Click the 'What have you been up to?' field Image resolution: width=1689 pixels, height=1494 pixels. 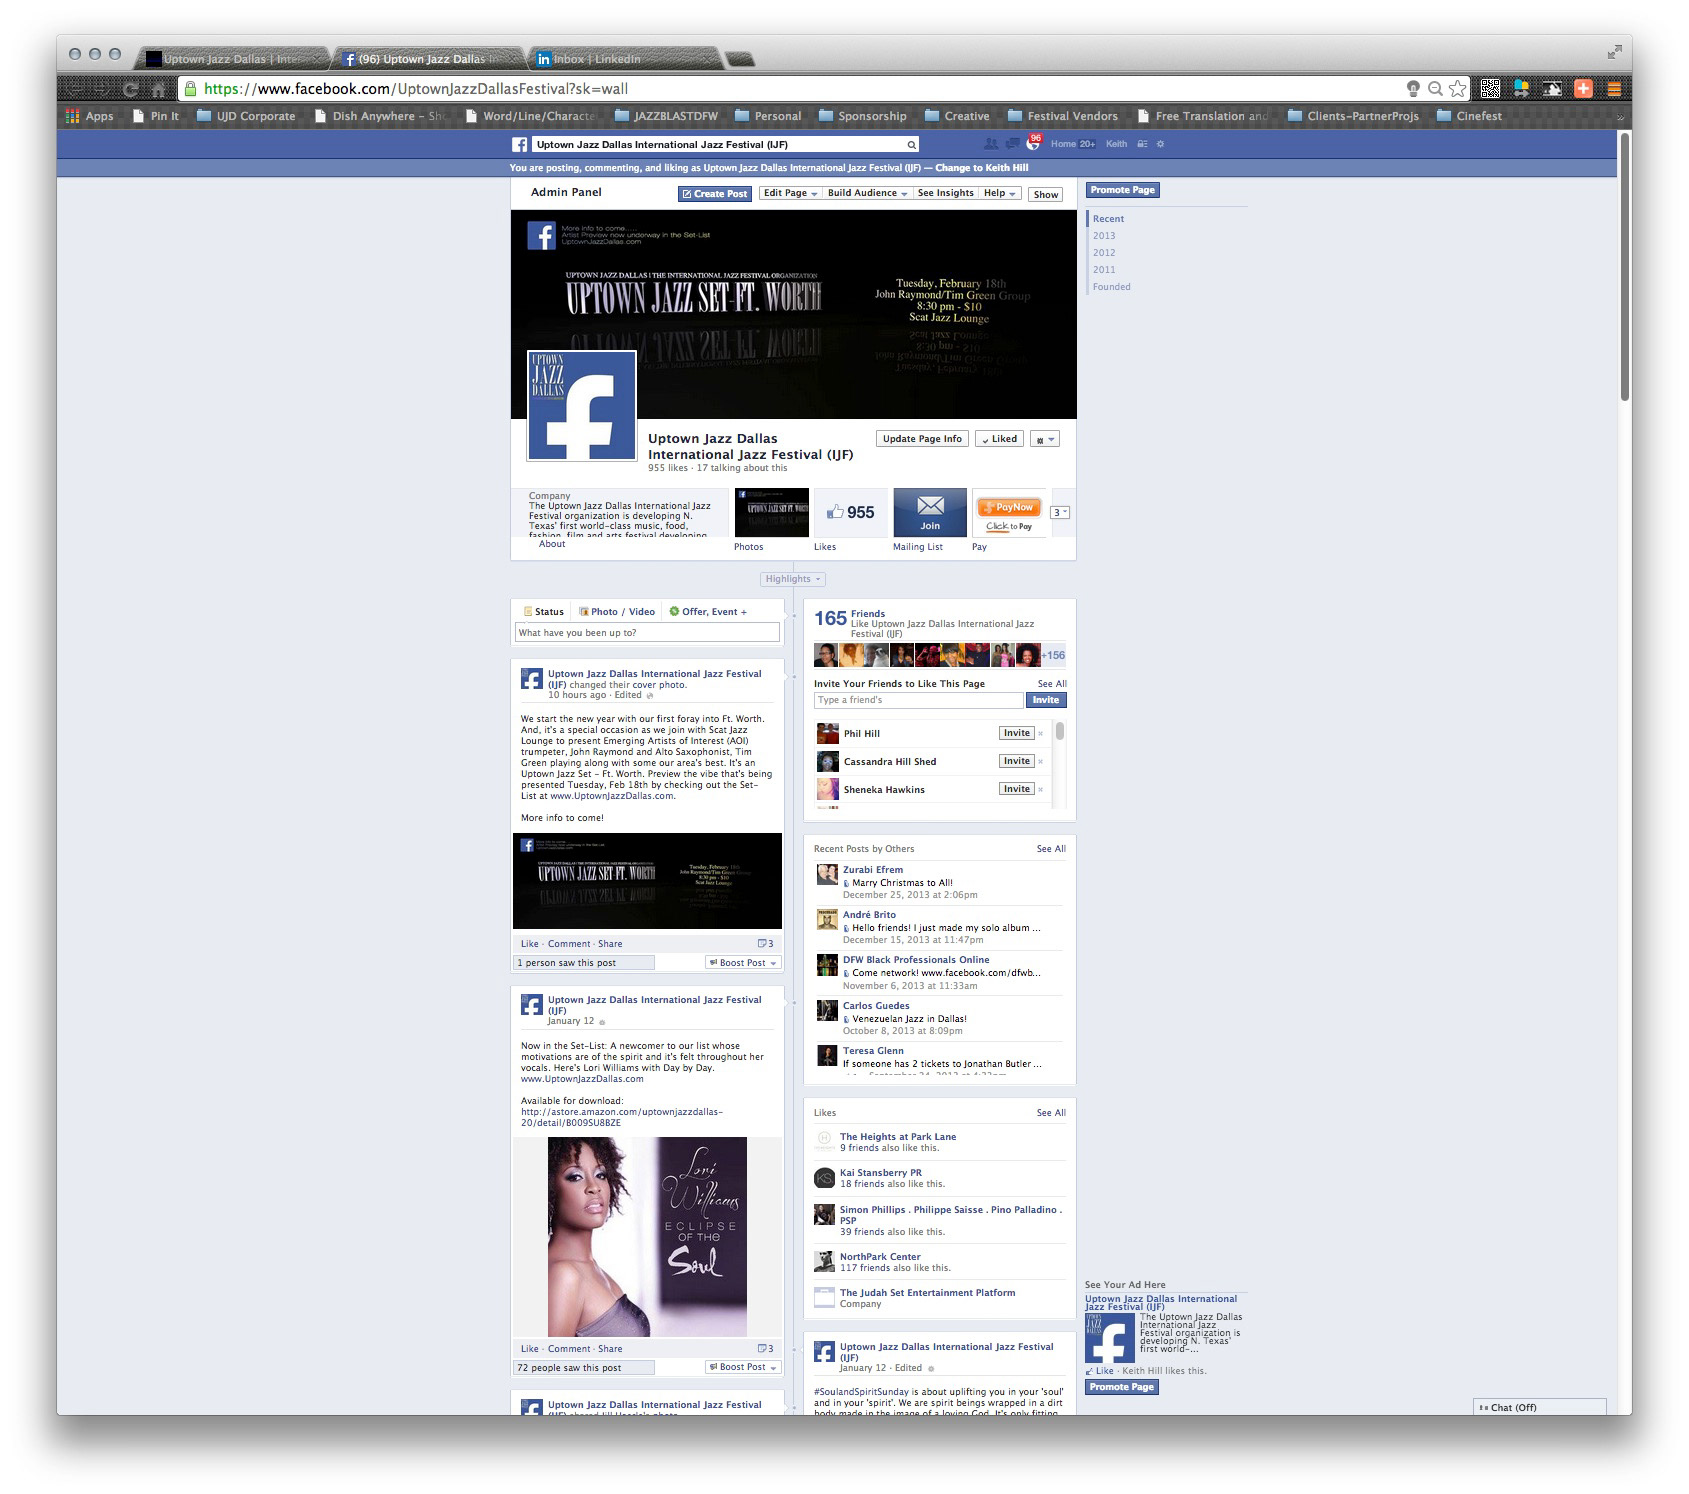pyautogui.click(x=647, y=633)
